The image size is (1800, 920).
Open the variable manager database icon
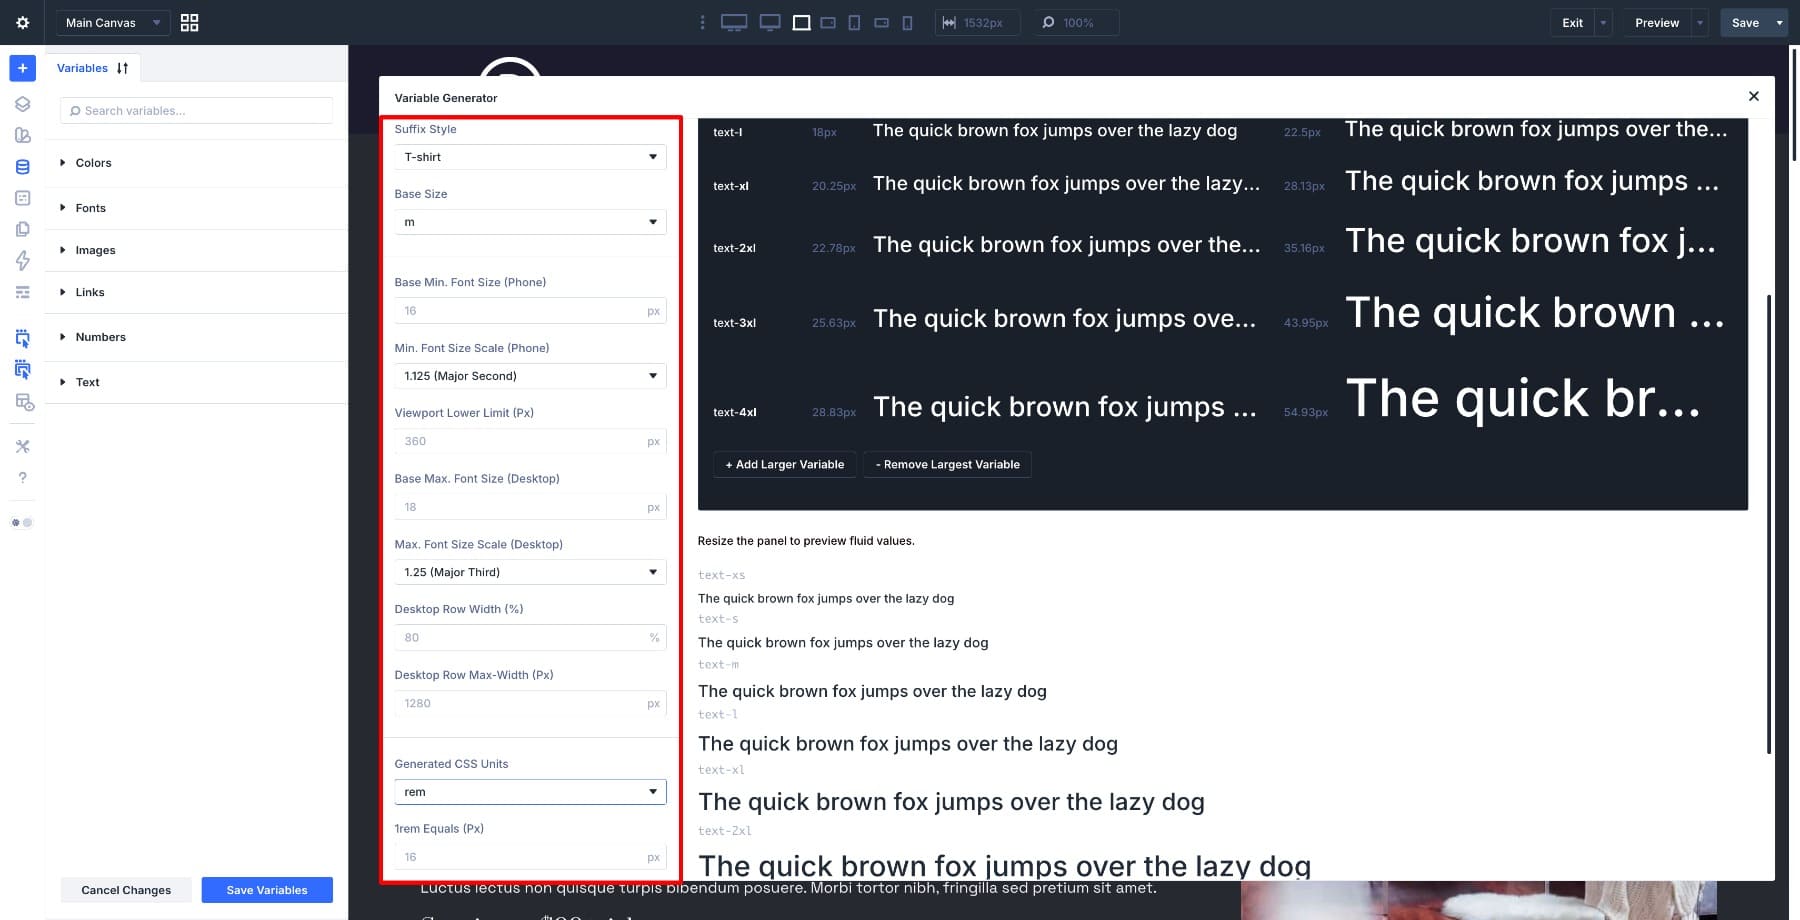point(22,167)
